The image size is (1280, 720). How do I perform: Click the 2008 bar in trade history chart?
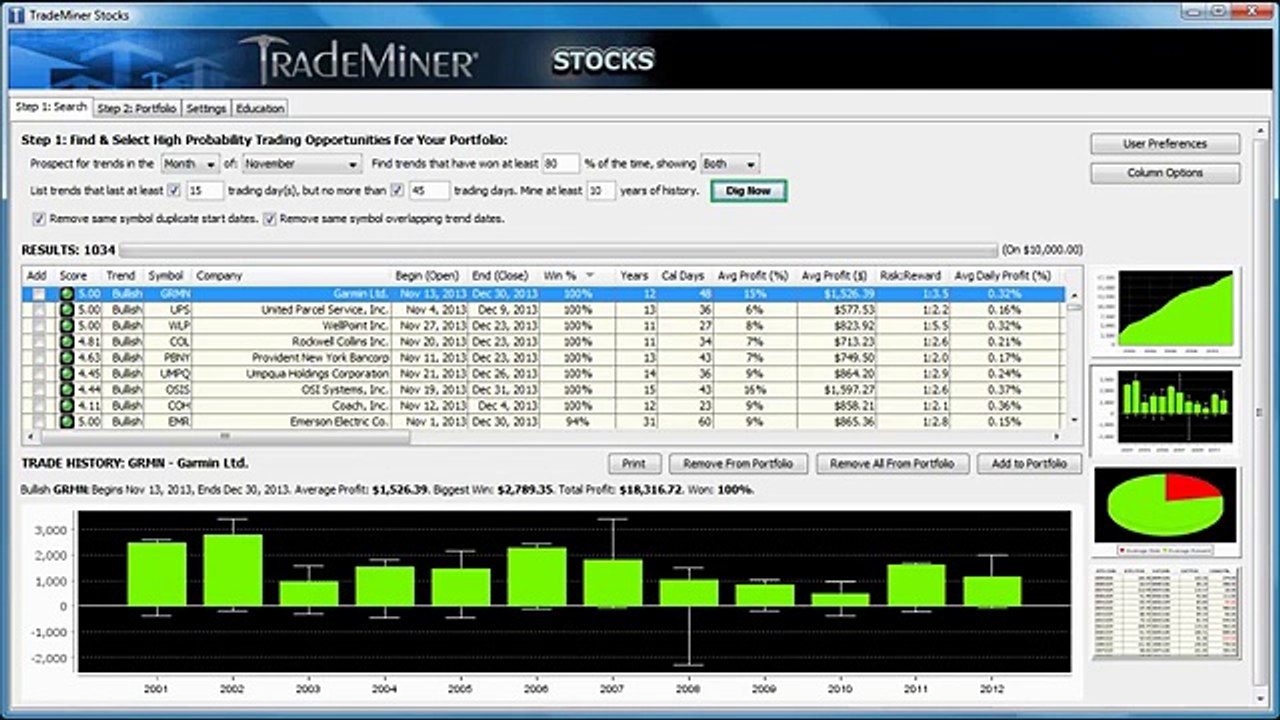688,593
